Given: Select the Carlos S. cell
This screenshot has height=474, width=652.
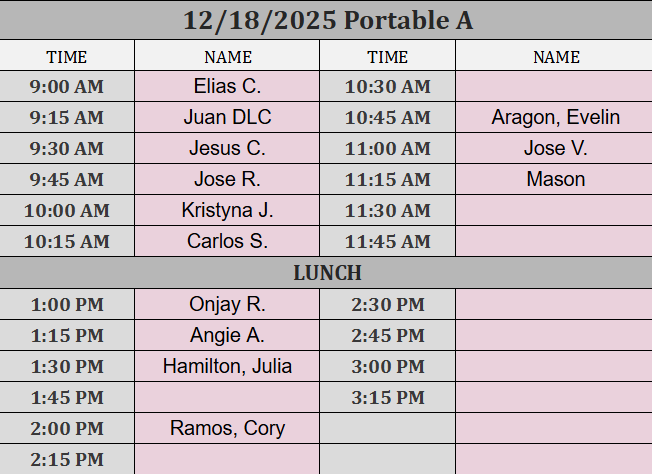Looking at the screenshot, I should click(x=227, y=242).
